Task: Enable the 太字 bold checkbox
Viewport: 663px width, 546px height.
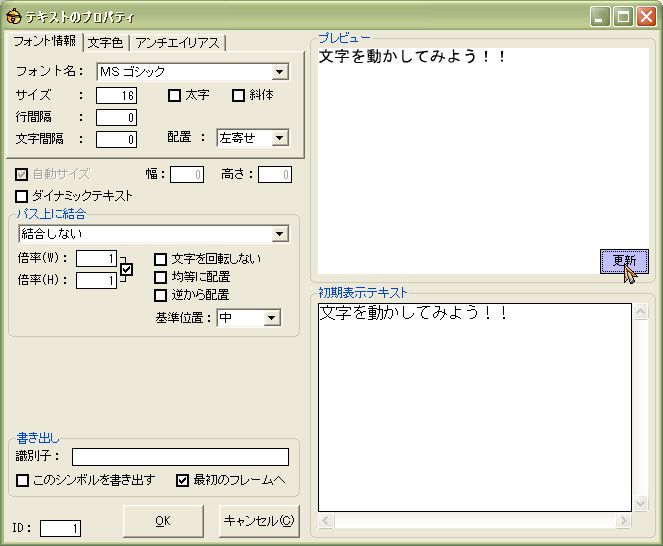Action: tap(174, 95)
